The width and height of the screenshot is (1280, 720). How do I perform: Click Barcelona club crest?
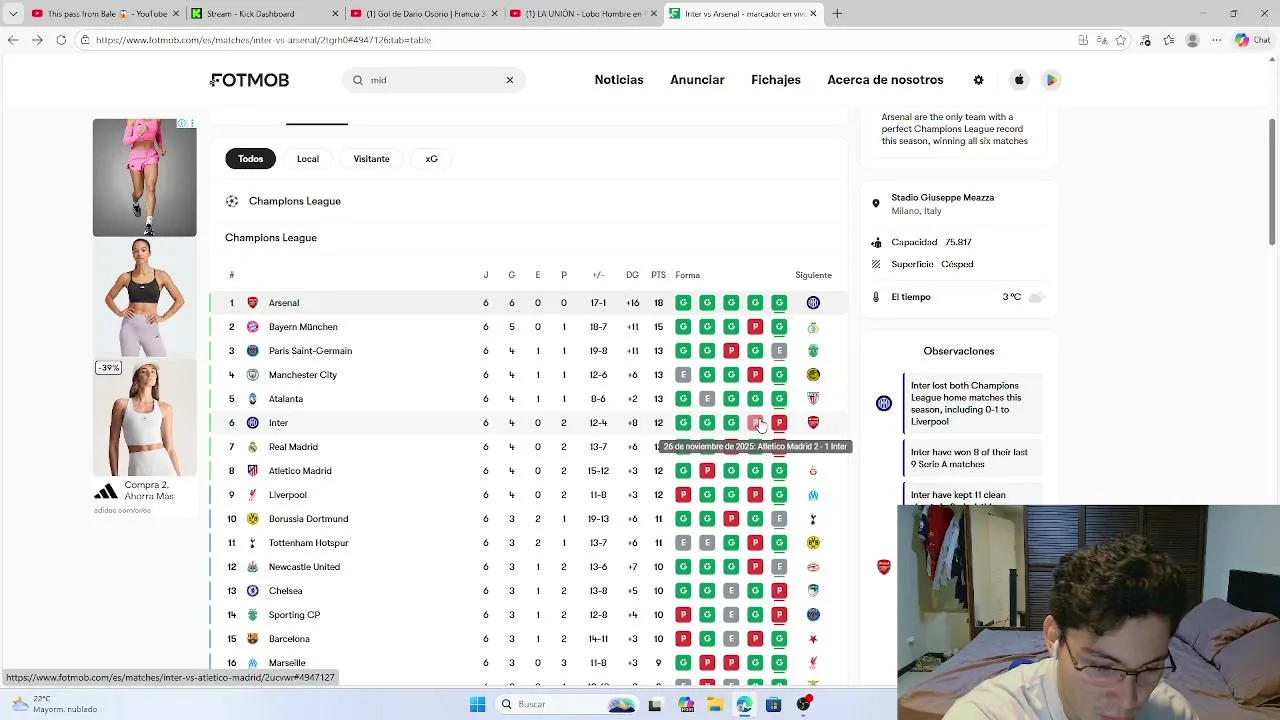tap(252, 639)
